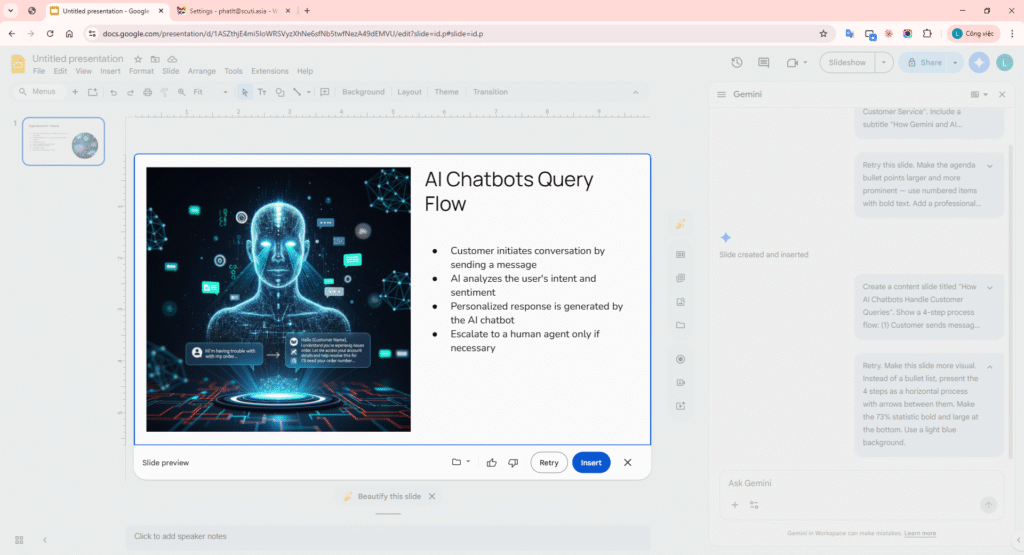This screenshot has width=1024, height=555.
Task: Click the undo arrow in the toolbar
Action: pos(114,92)
